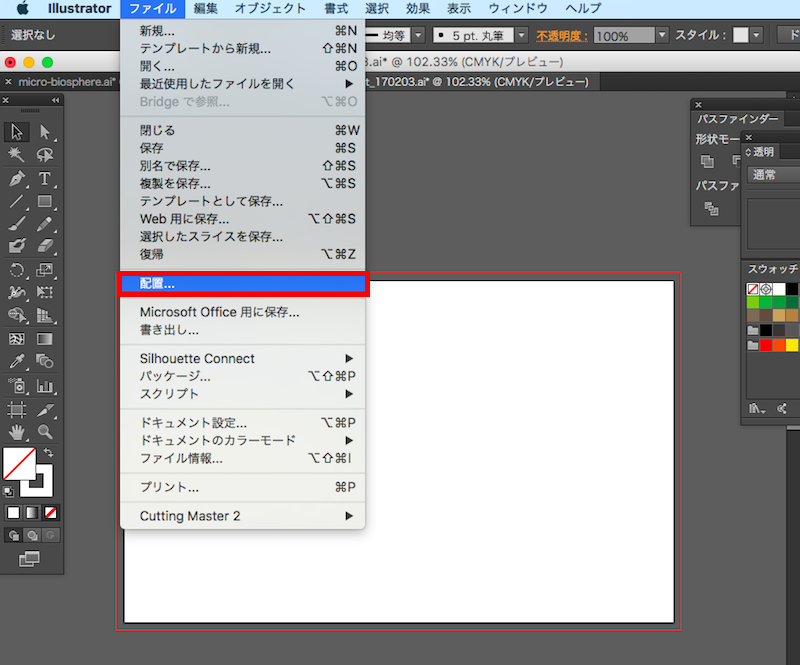
Task: Select the Mesh tool
Action: pyautogui.click(x=17, y=339)
